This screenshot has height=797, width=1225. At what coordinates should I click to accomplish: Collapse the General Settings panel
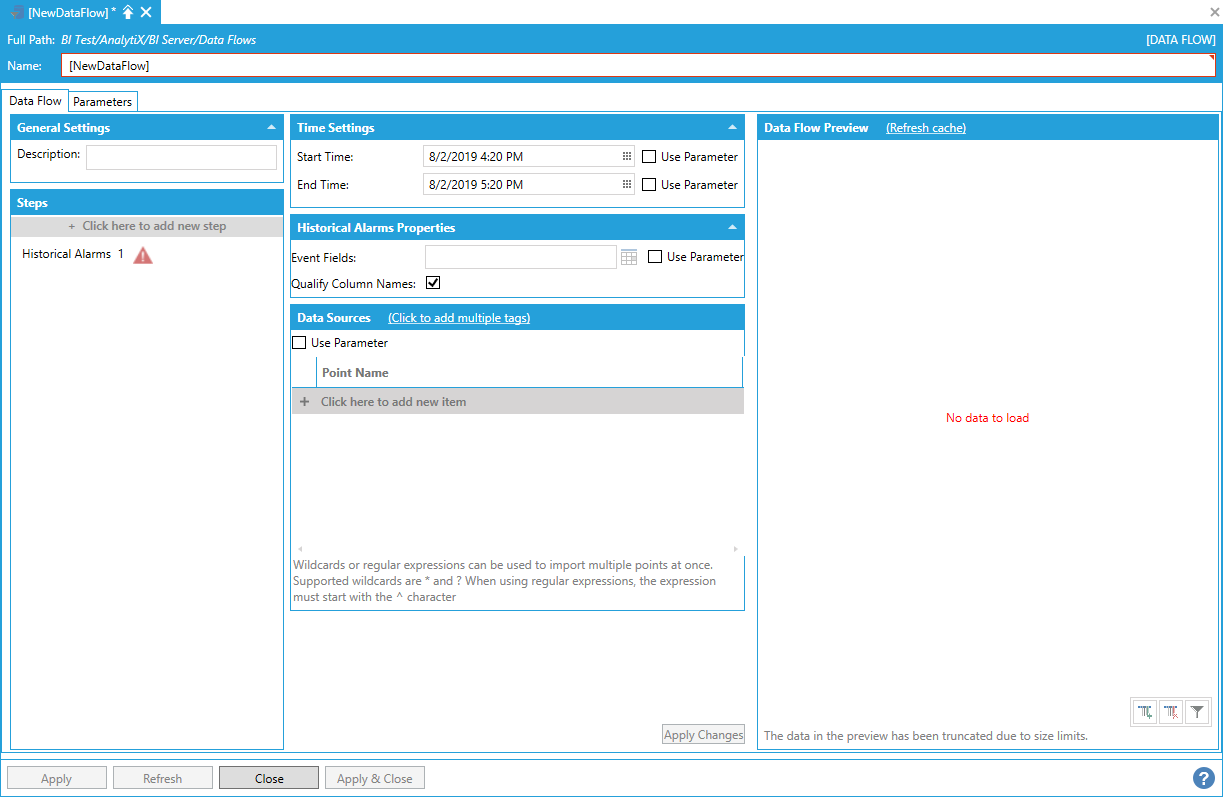(271, 128)
